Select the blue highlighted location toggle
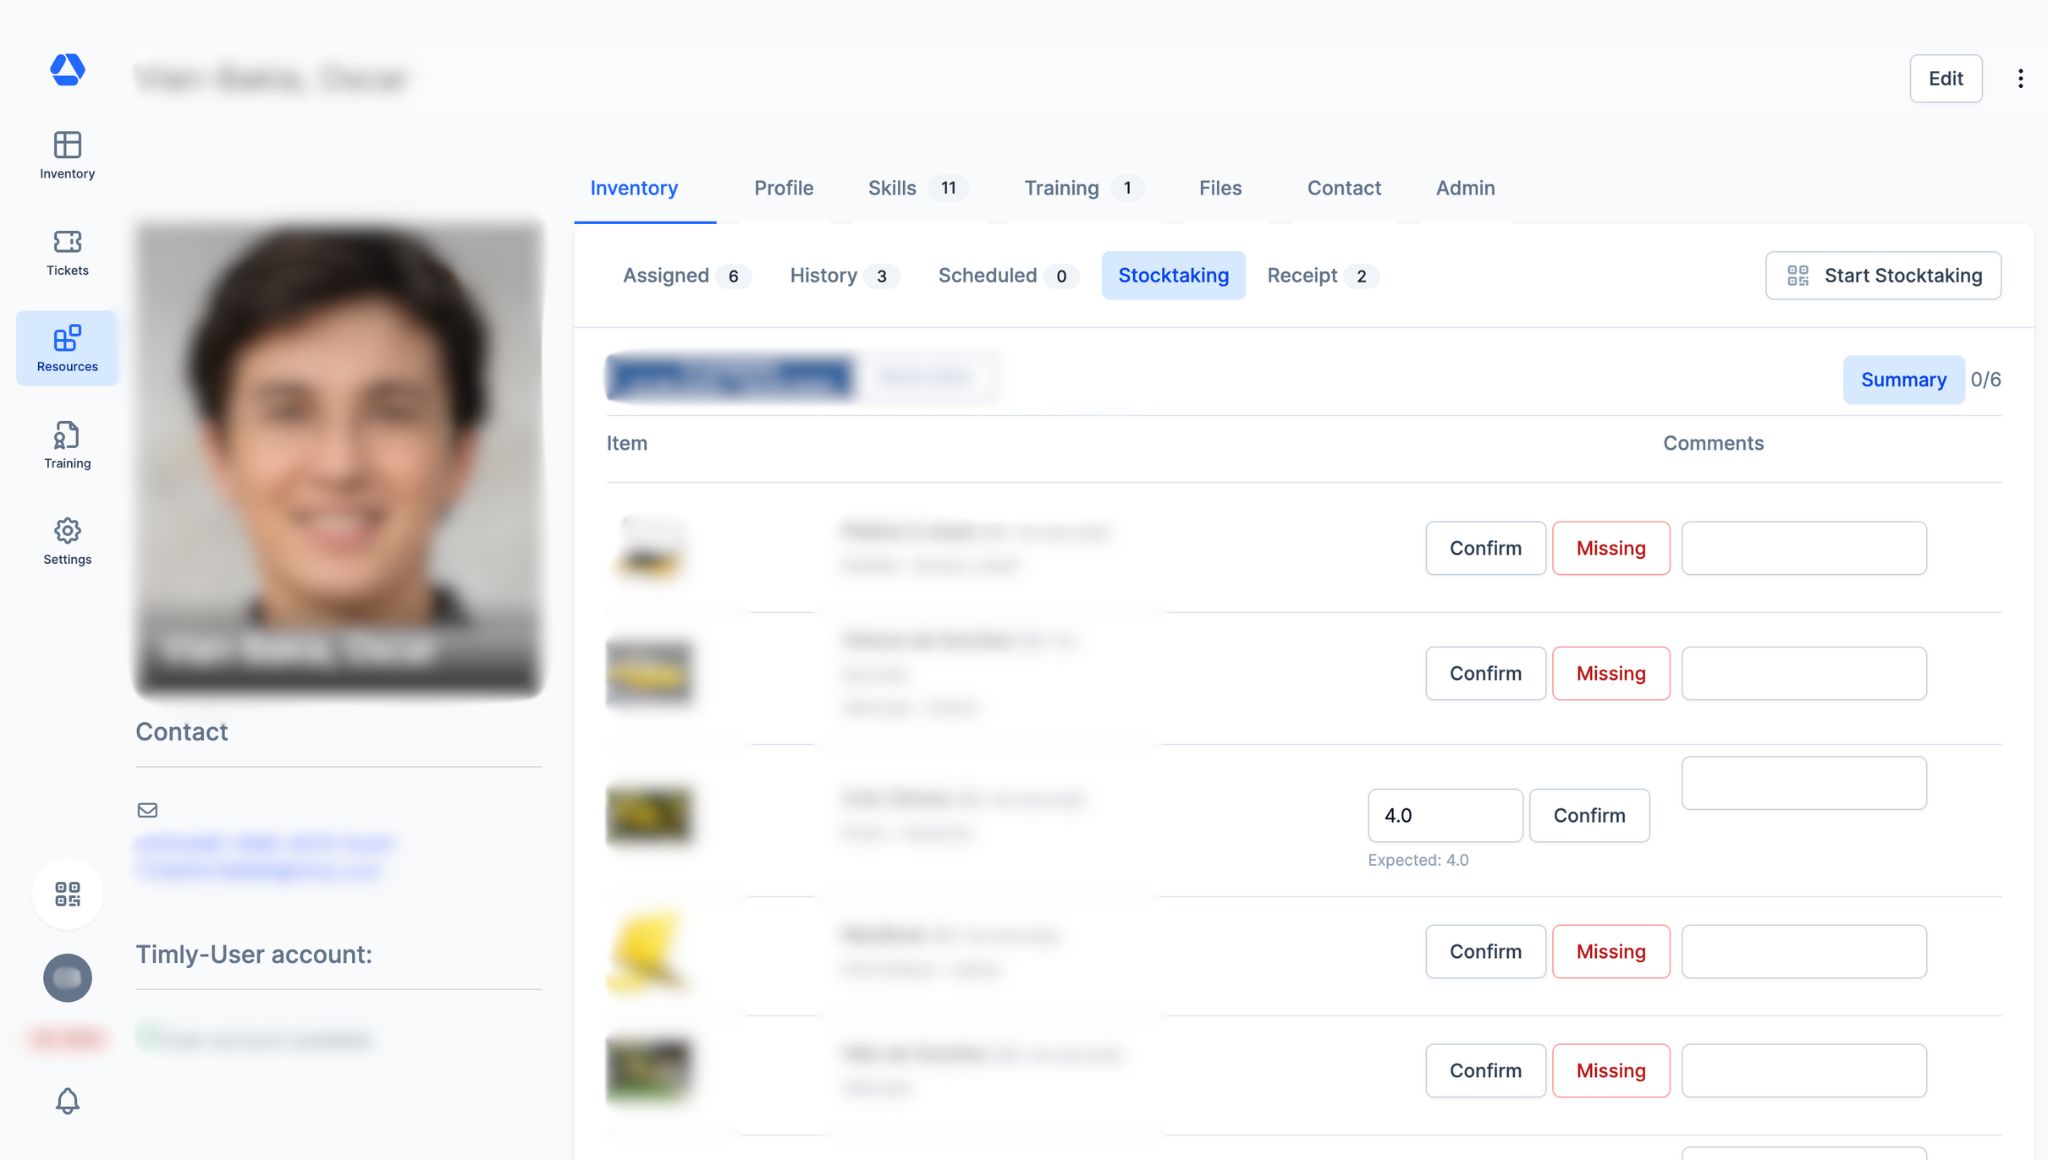Image resolution: width=2048 pixels, height=1160 pixels. tap(732, 378)
